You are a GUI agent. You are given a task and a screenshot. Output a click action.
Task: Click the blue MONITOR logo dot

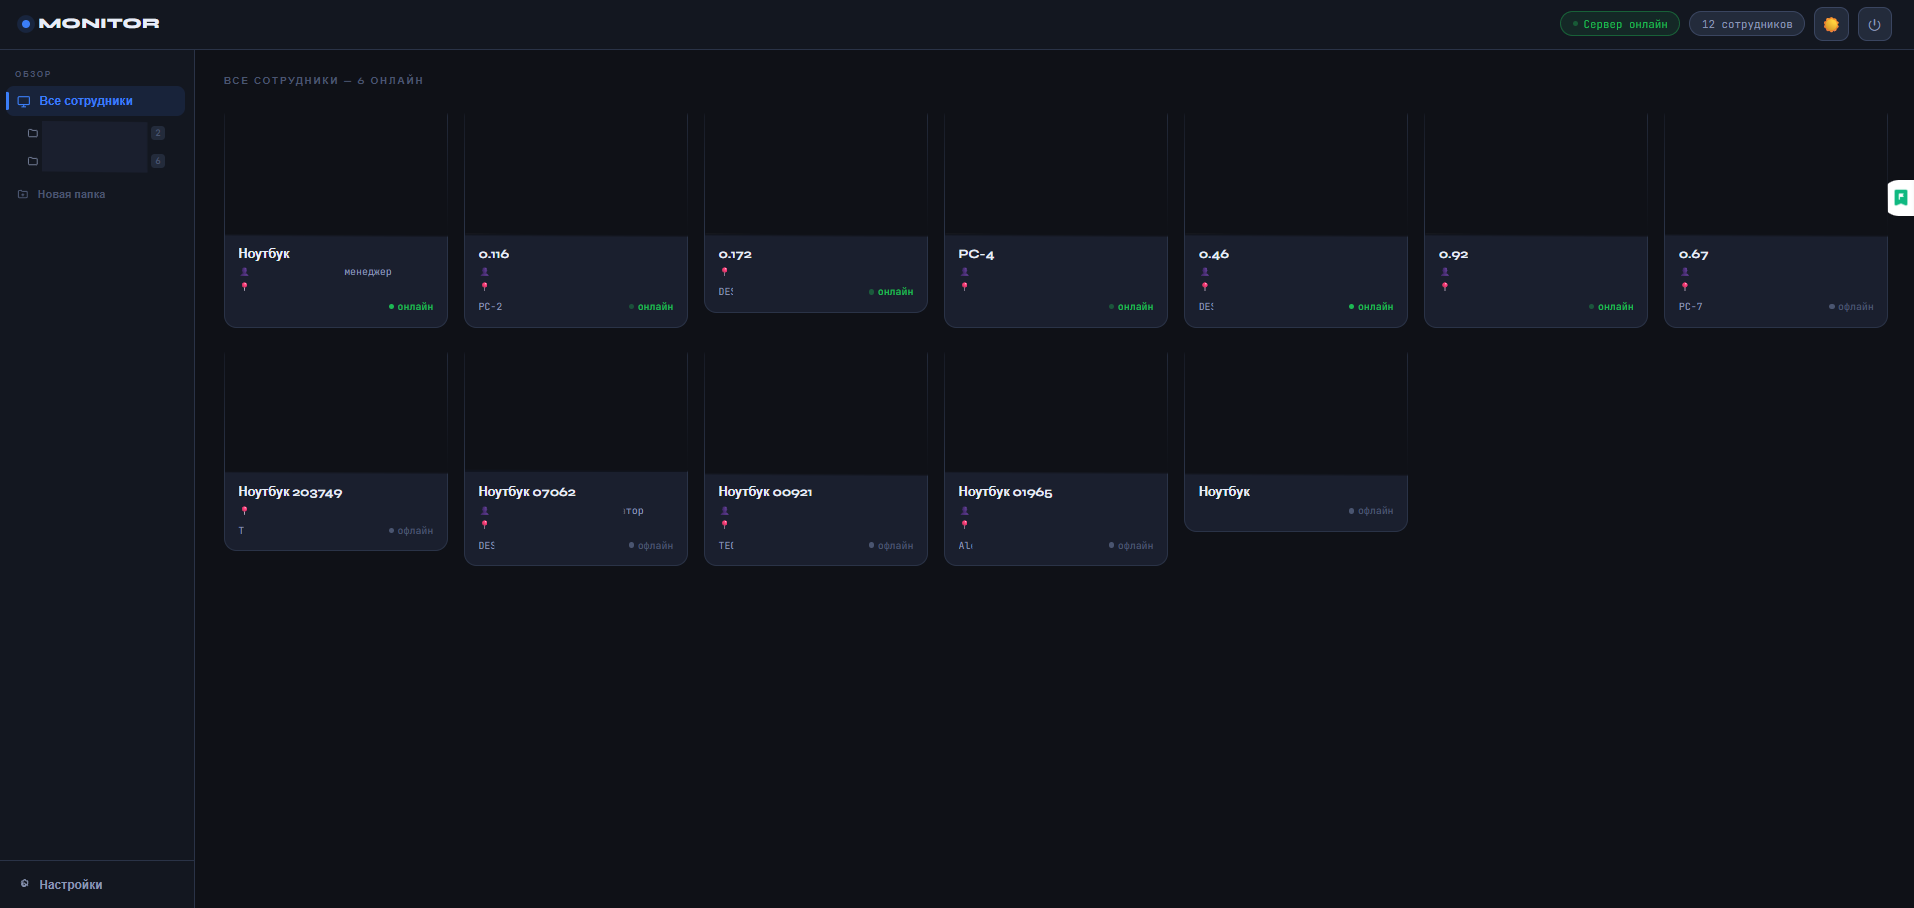pos(26,24)
